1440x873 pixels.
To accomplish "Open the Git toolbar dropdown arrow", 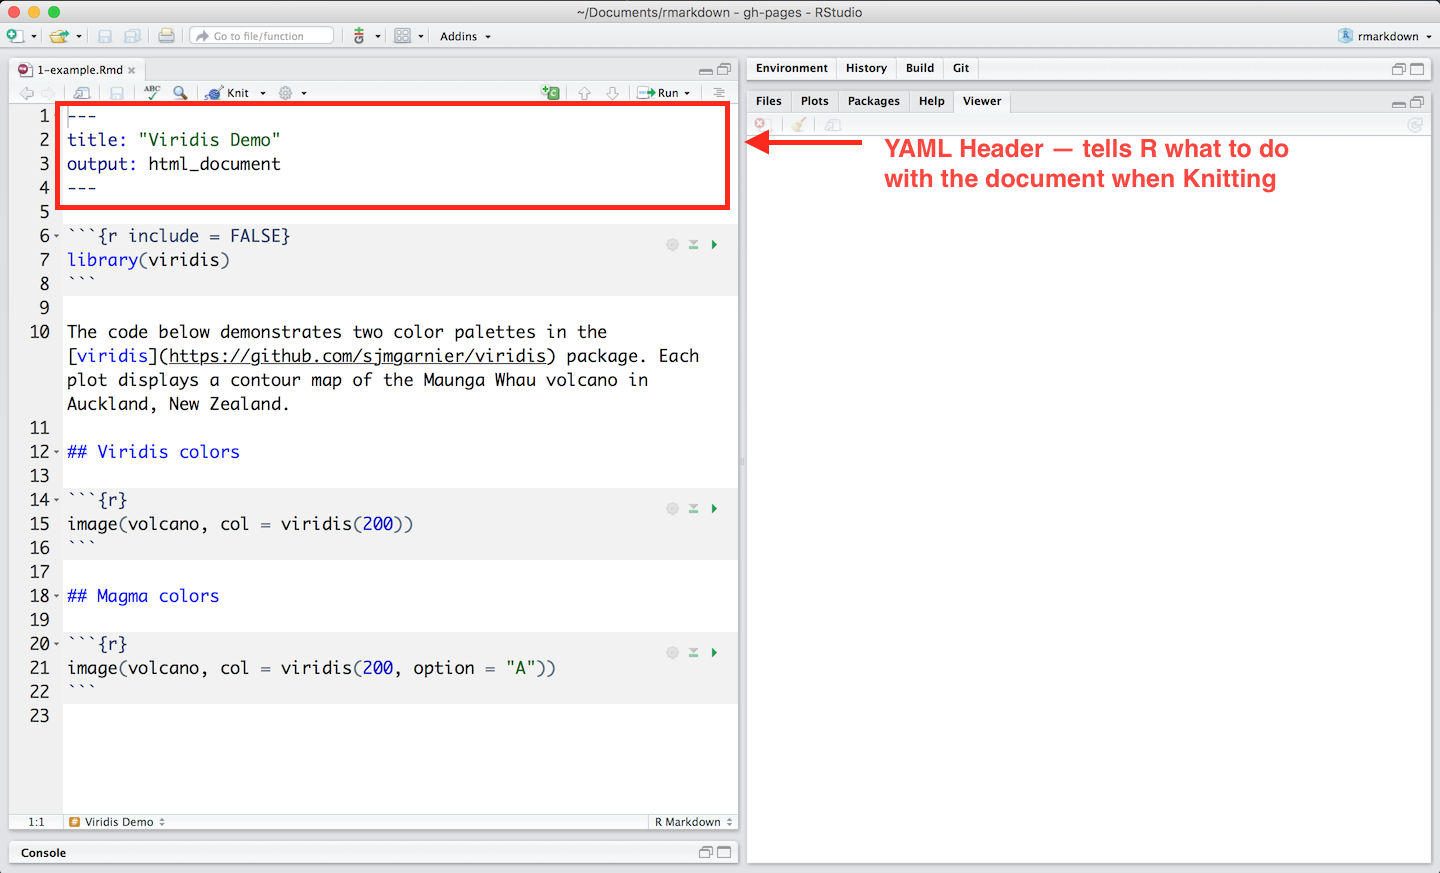I will click(378, 37).
